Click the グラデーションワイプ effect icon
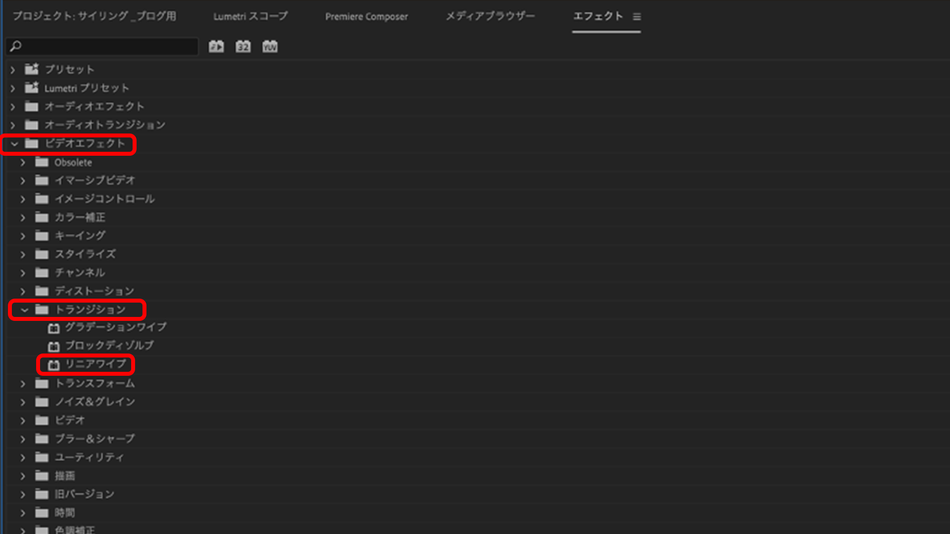 [53, 328]
